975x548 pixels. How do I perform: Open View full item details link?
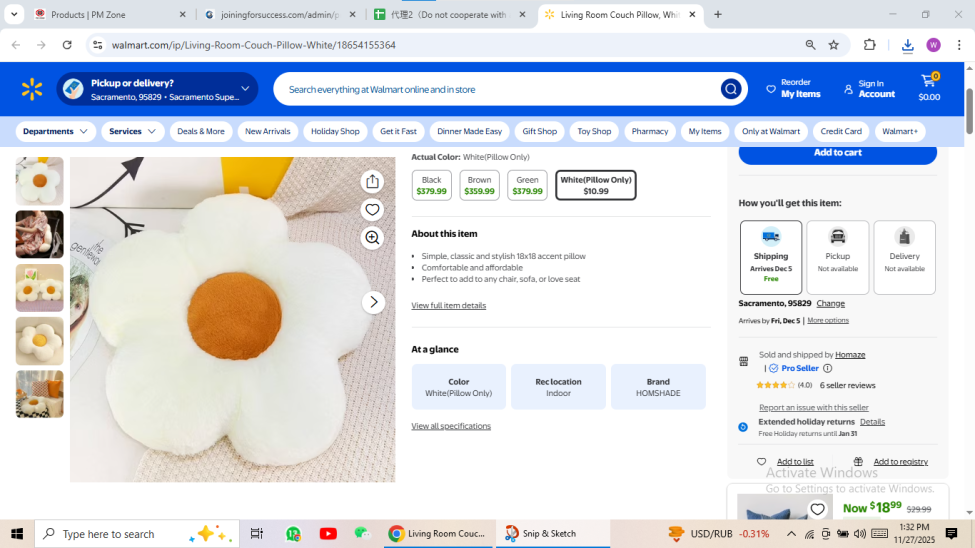(x=448, y=305)
